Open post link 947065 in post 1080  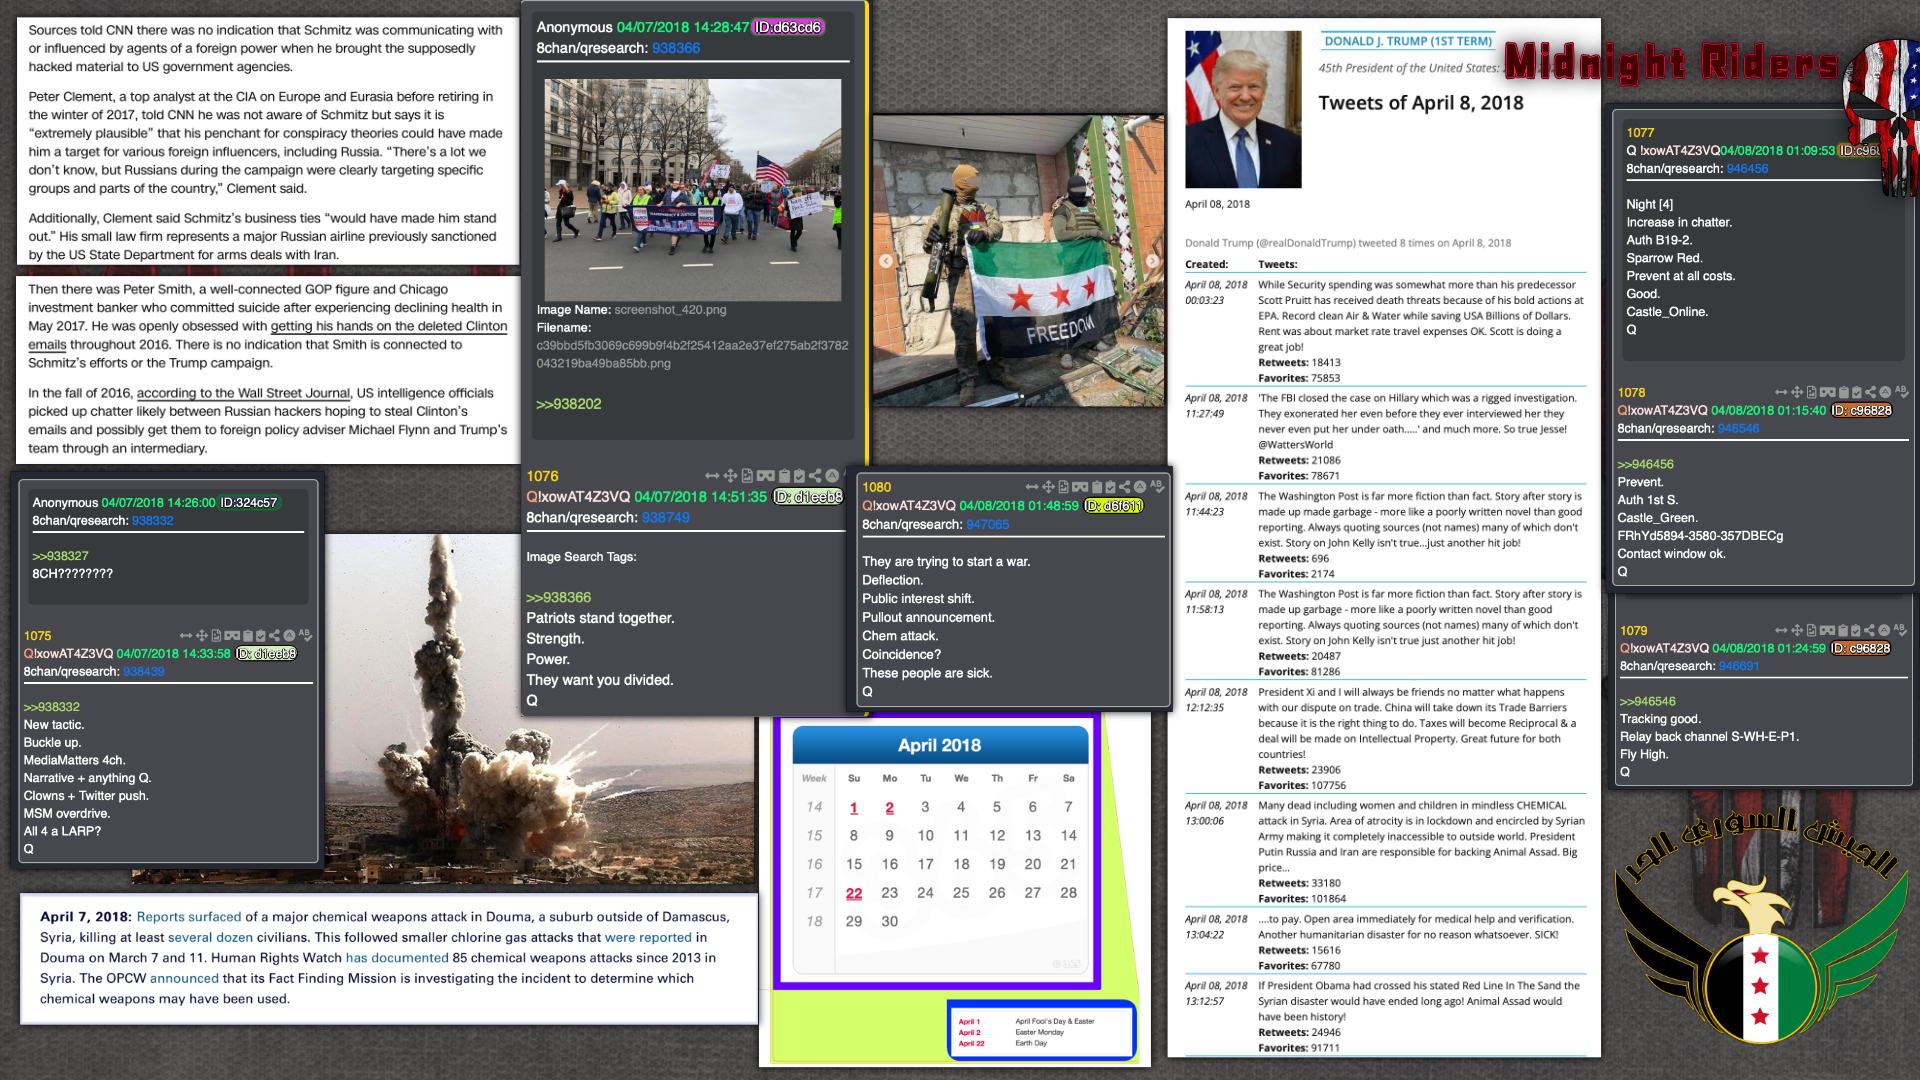tap(988, 525)
